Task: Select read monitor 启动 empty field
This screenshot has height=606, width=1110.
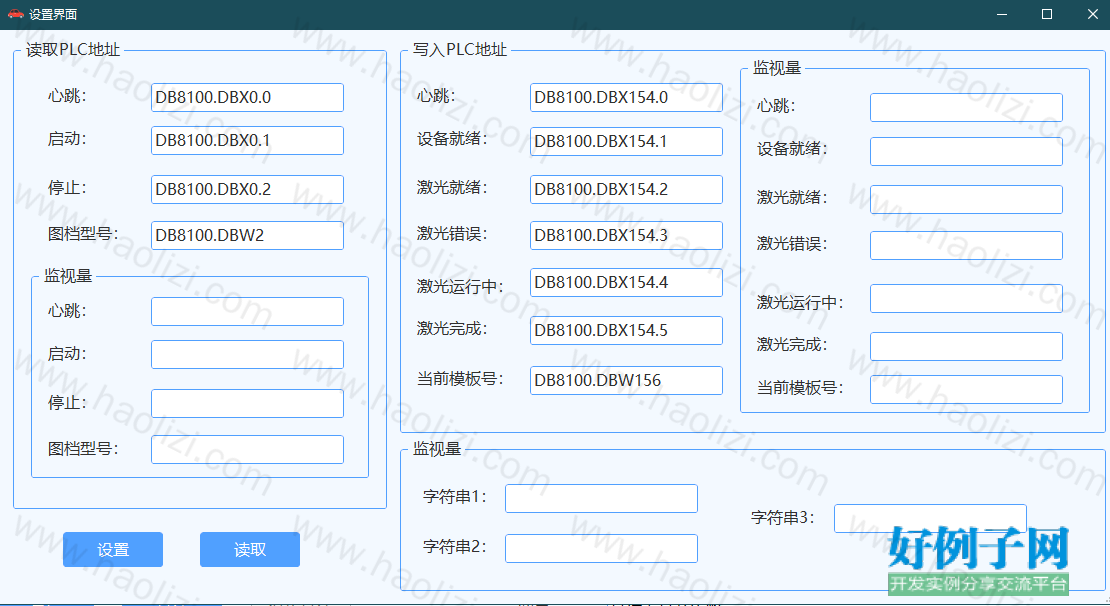Action: [x=247, y=355]
